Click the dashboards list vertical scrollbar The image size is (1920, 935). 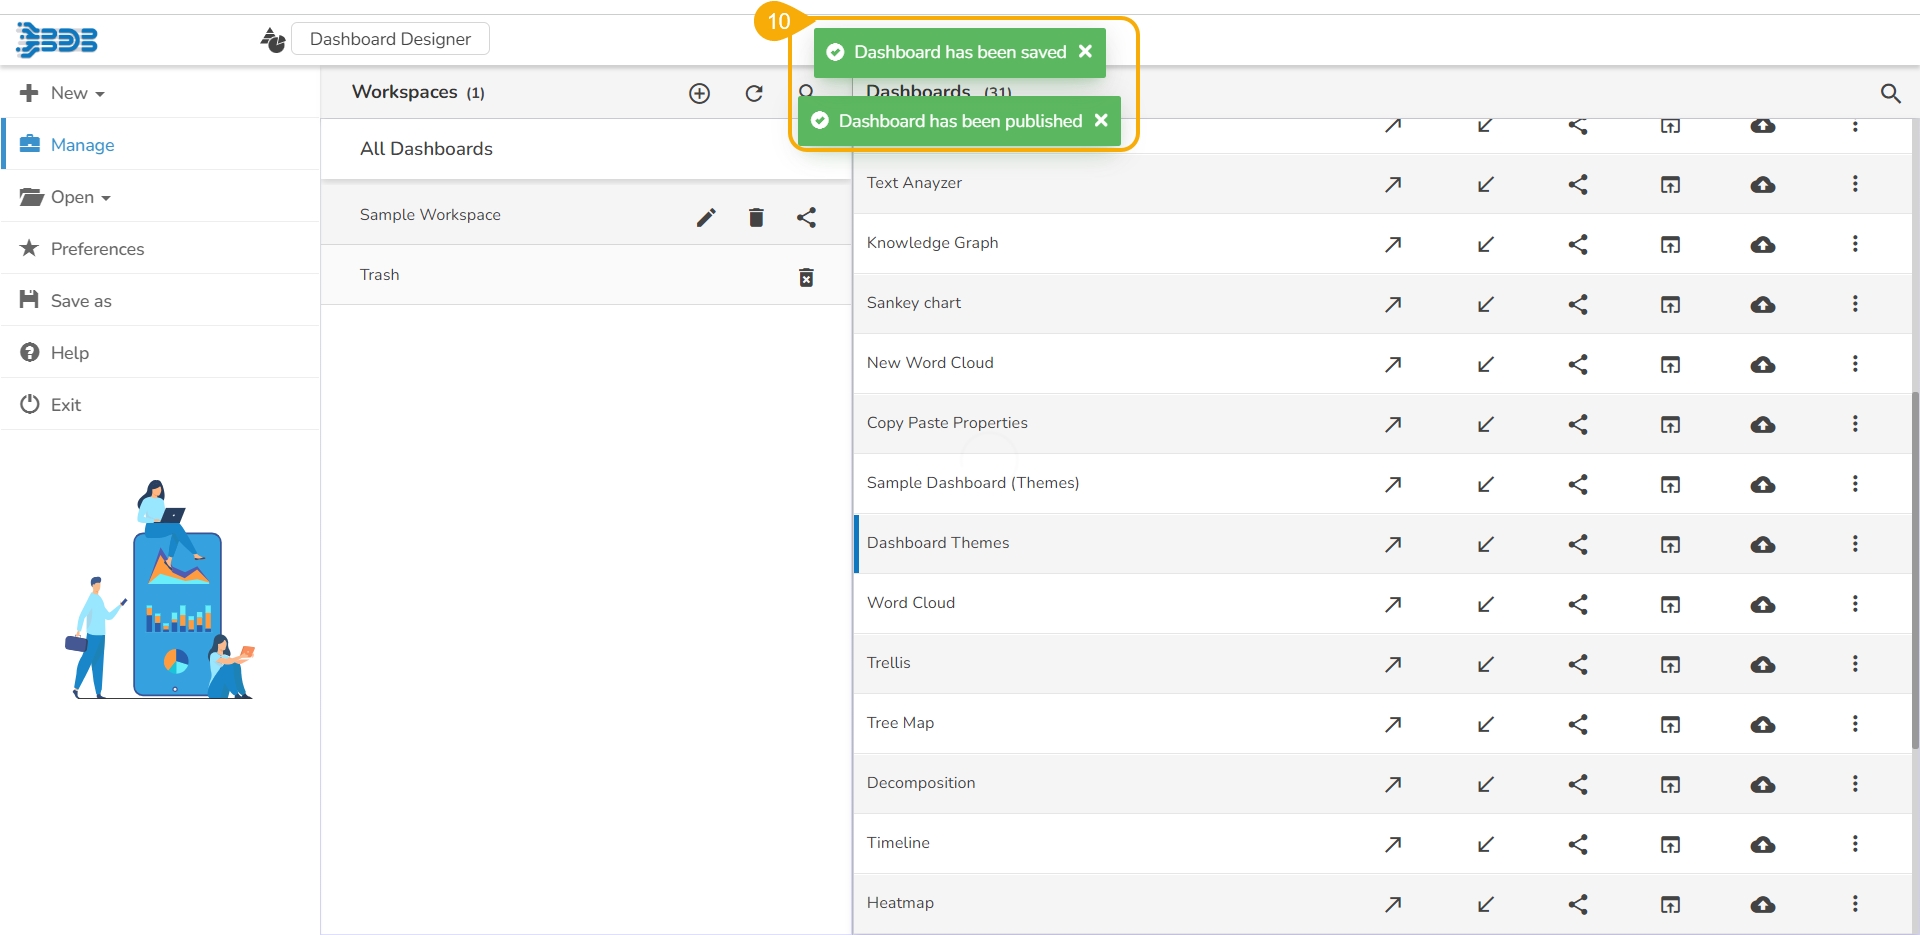tap(1914, 570)
